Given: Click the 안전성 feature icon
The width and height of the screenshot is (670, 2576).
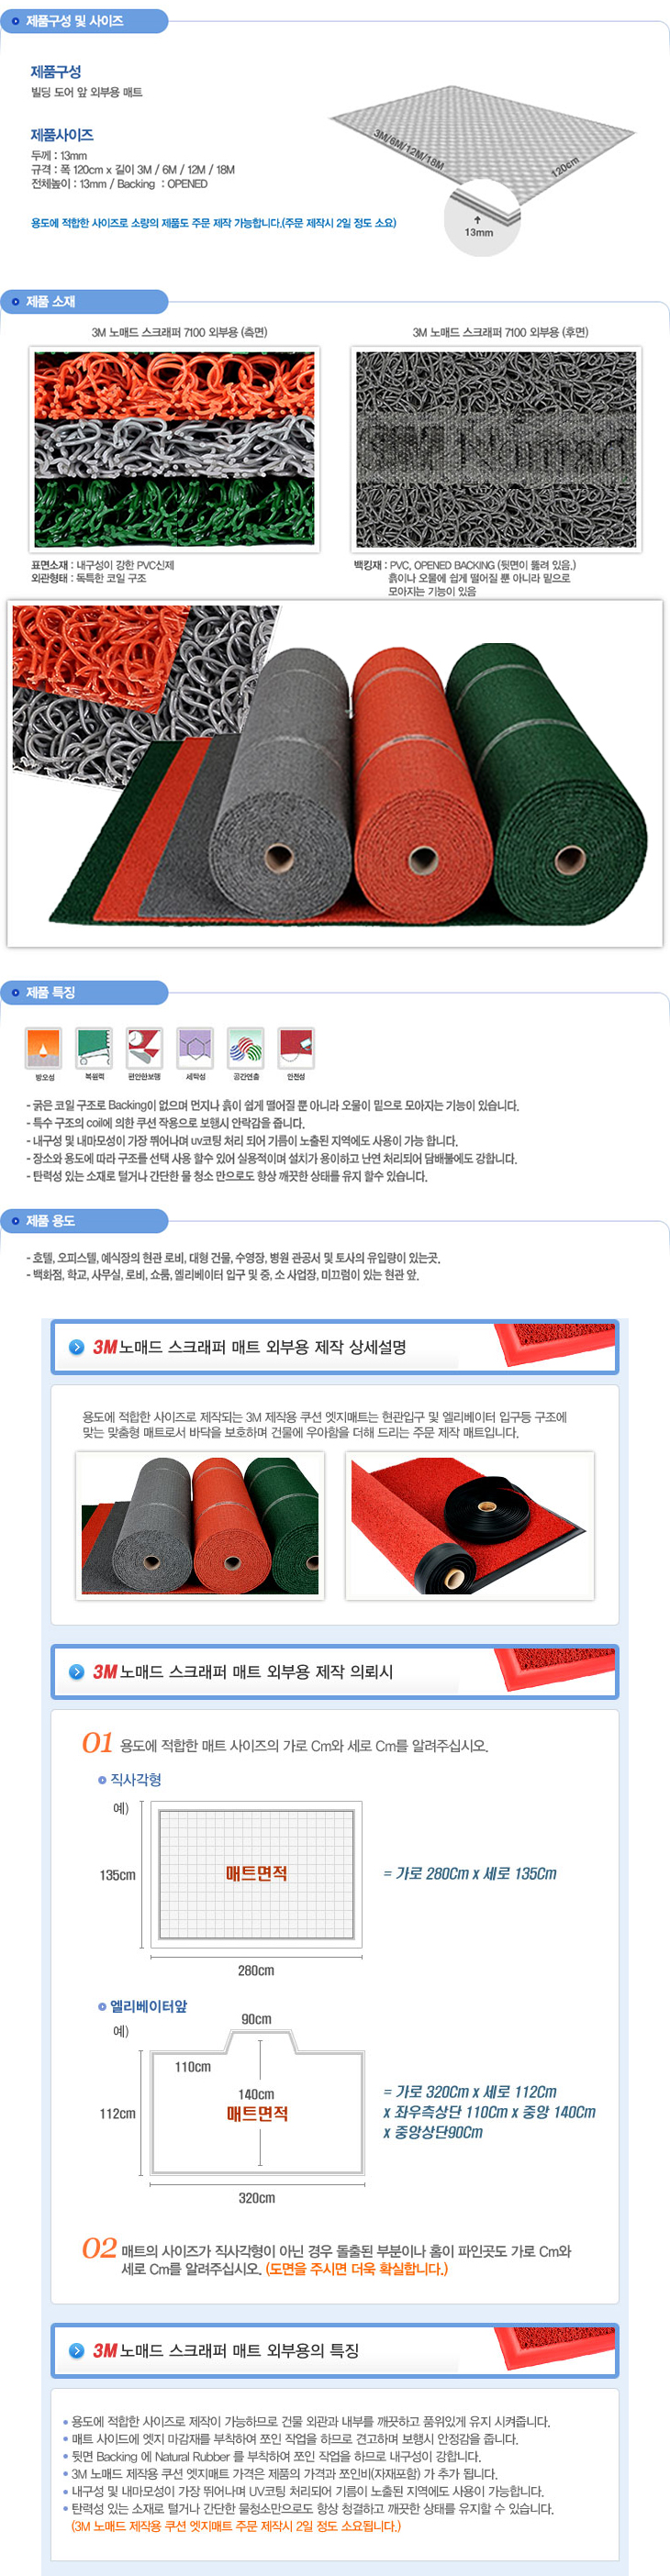Looking at the screenshot, I should (296, 1047).
